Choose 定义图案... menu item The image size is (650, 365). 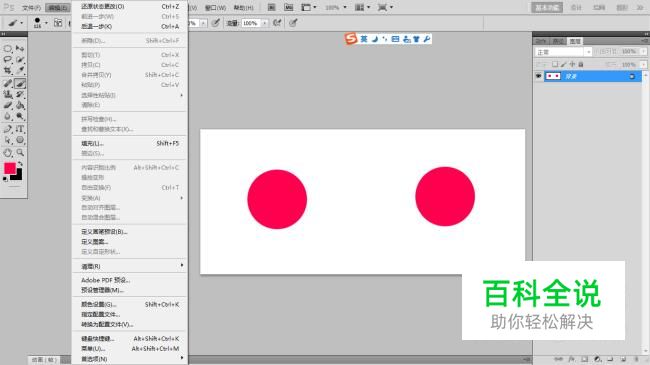click(129, 241)
